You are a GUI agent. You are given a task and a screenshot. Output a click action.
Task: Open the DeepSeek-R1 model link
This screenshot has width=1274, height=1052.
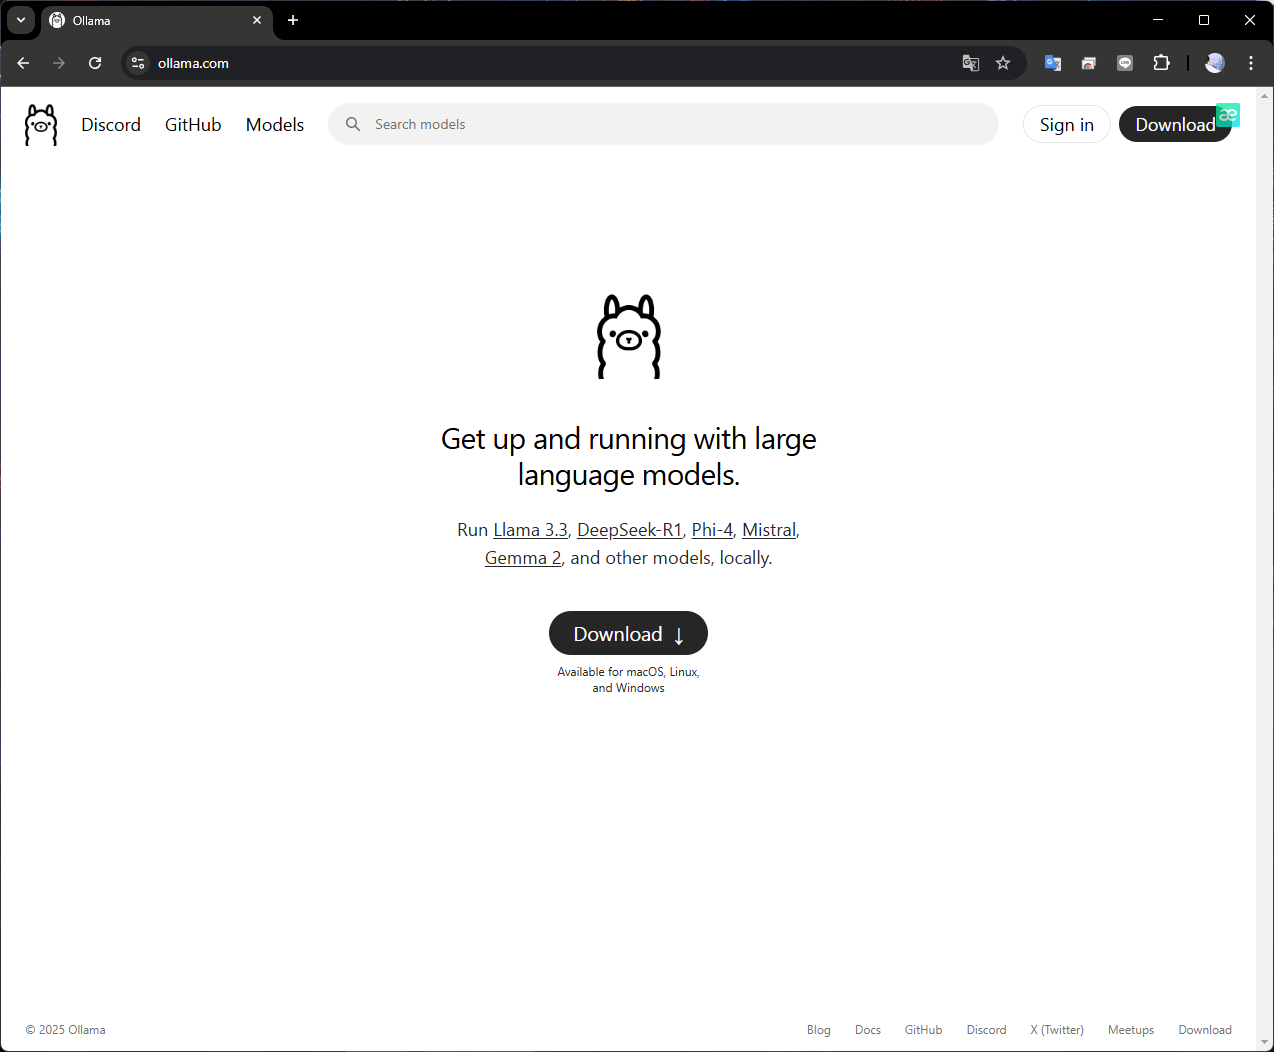(x=630, y=530)
